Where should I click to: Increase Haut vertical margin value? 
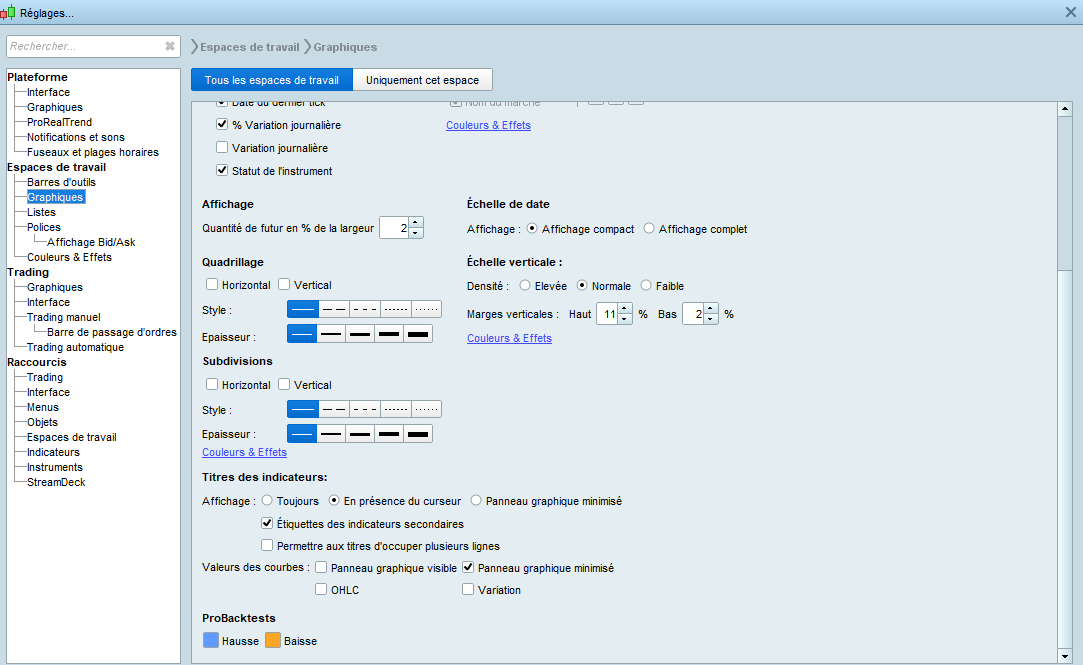[624, 308]
